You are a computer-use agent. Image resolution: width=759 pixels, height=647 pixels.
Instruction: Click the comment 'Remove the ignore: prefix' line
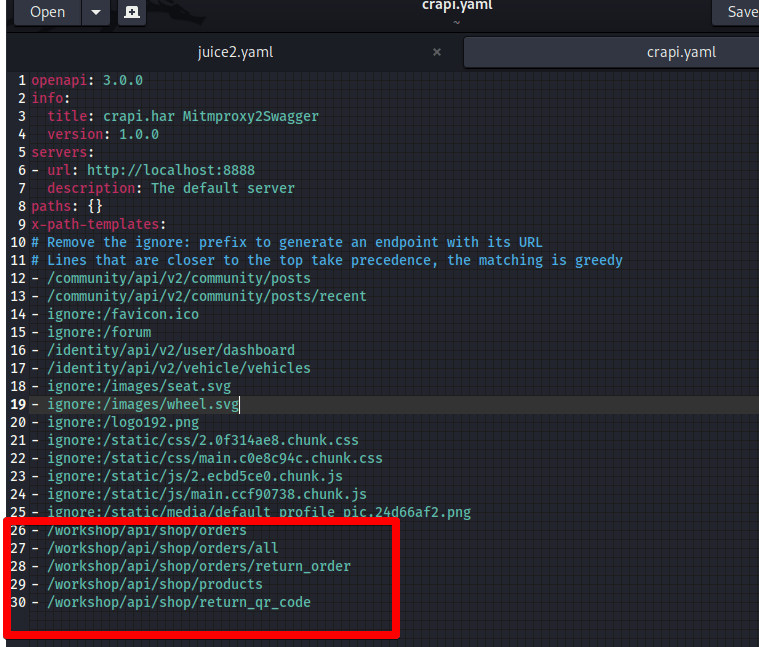click(287, 242)
